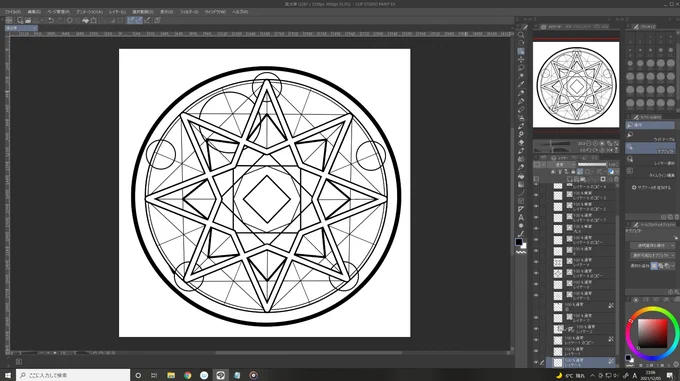
Task: Select the Figure curve line tool
Action: 521,192
